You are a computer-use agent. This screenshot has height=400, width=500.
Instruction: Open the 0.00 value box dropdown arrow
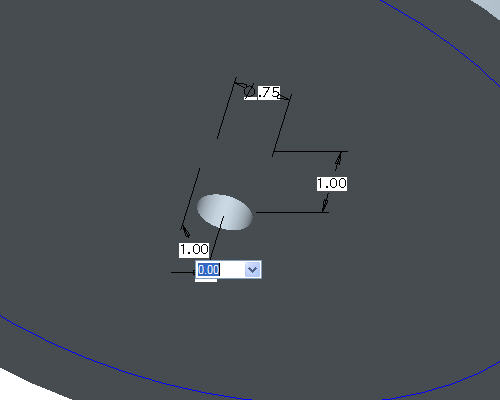click(252, 270)
